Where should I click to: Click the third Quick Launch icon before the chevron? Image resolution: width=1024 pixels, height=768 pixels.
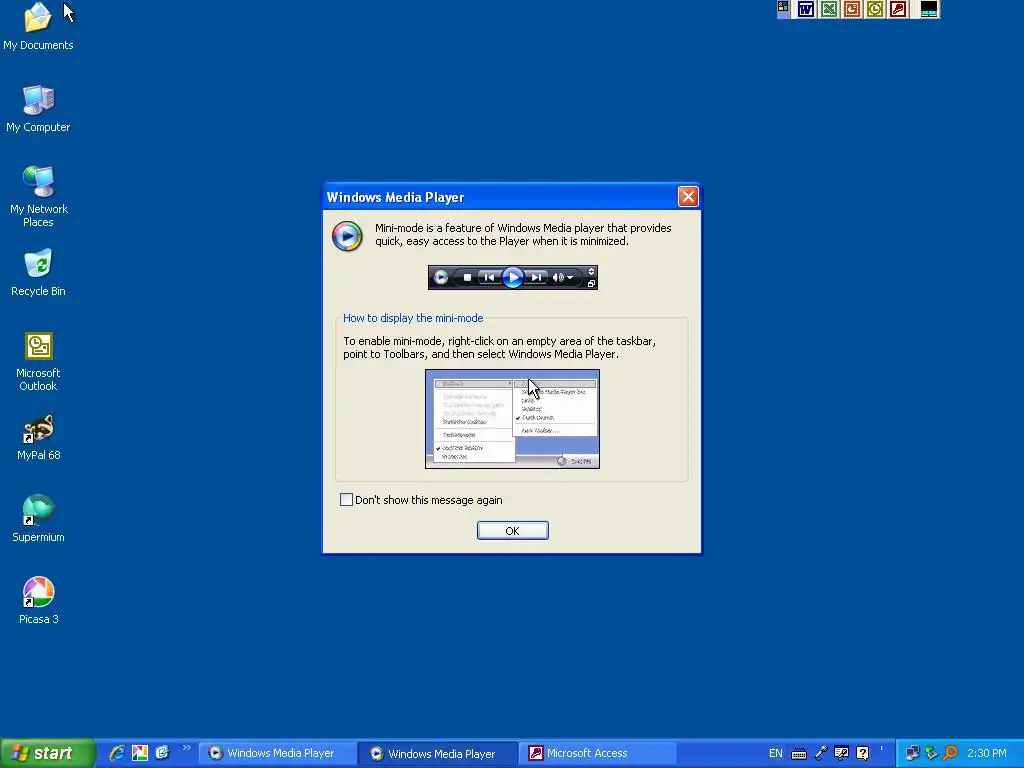(x=162, y=753)
